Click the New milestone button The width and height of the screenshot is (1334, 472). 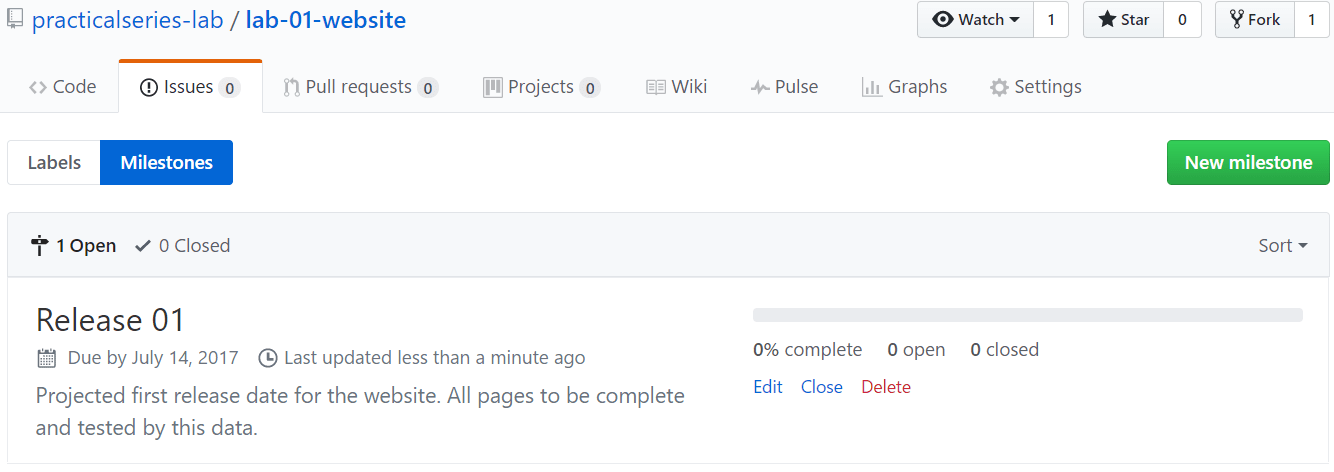(x=1248, y=163)
